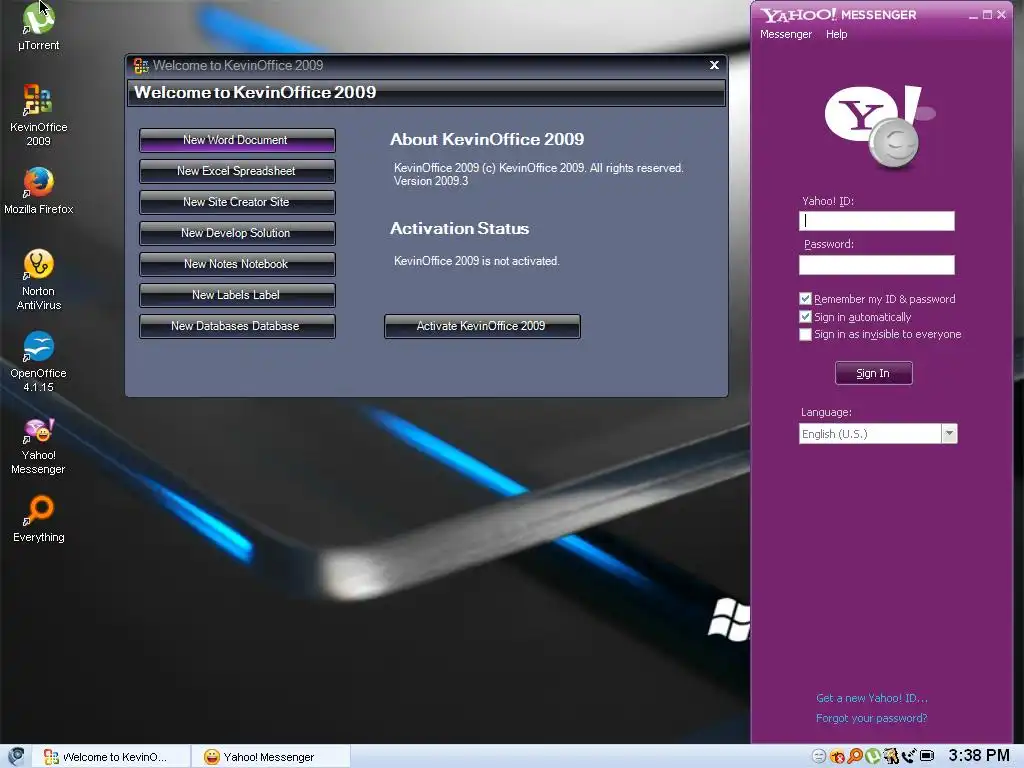Open the Everything search desktop shortcut
Screen dimensions: 1024x768
point(38,519)
